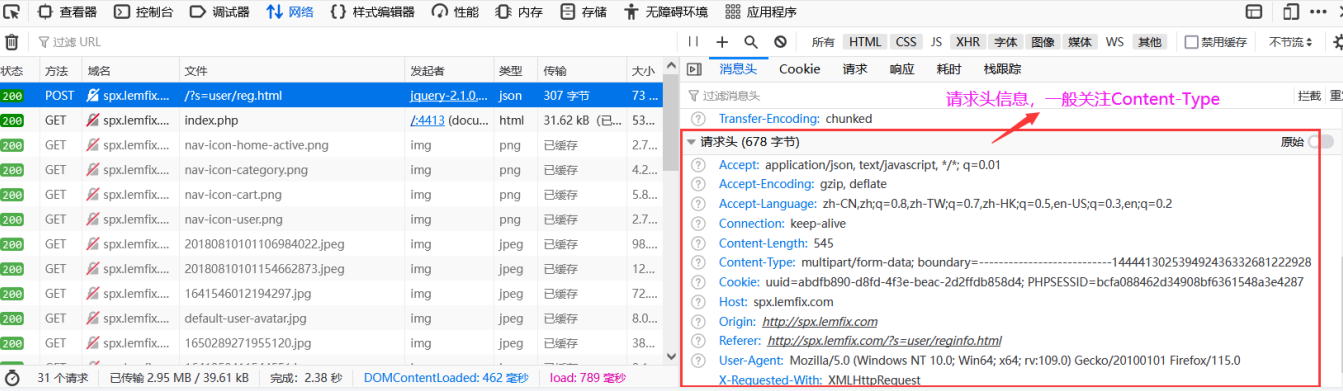
Task: Click help icon beside Transfer-Encoding header
Action: [x=698, y=118]
